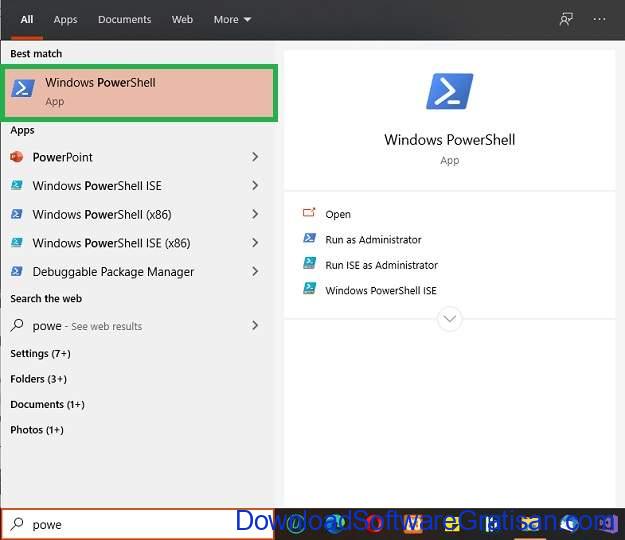Expand more actions with circular down chevron

[450, 319]
